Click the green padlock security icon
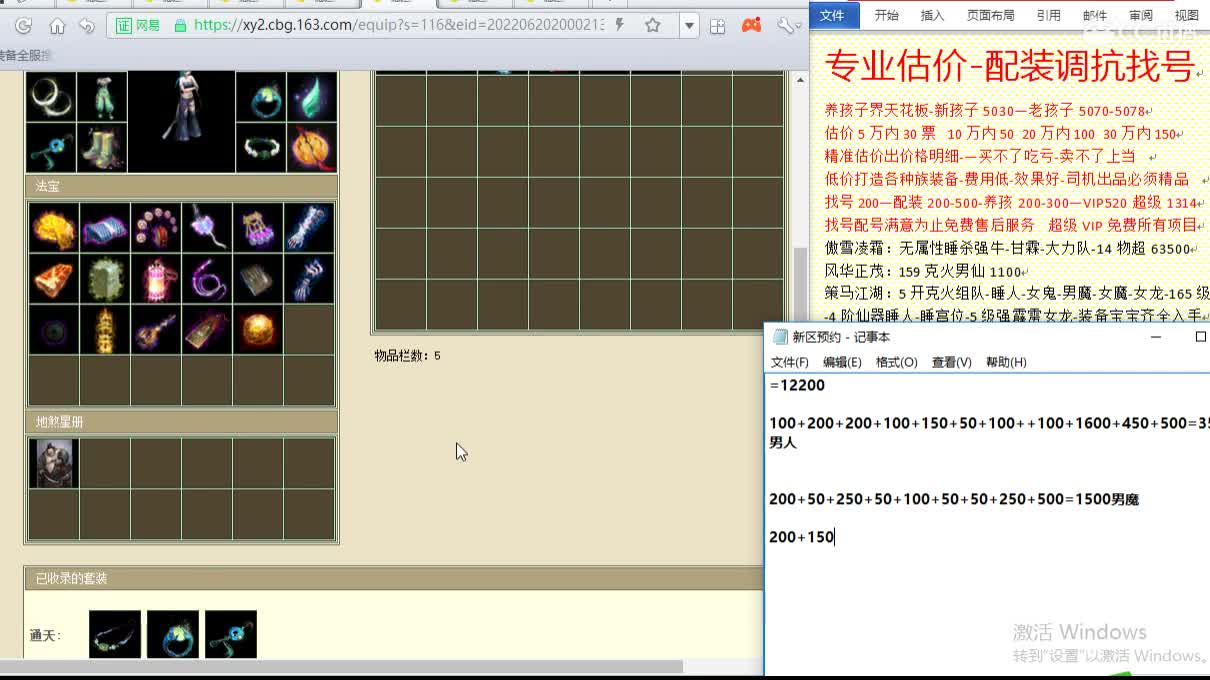1210x680 pixels. click(x=179, y=25)
